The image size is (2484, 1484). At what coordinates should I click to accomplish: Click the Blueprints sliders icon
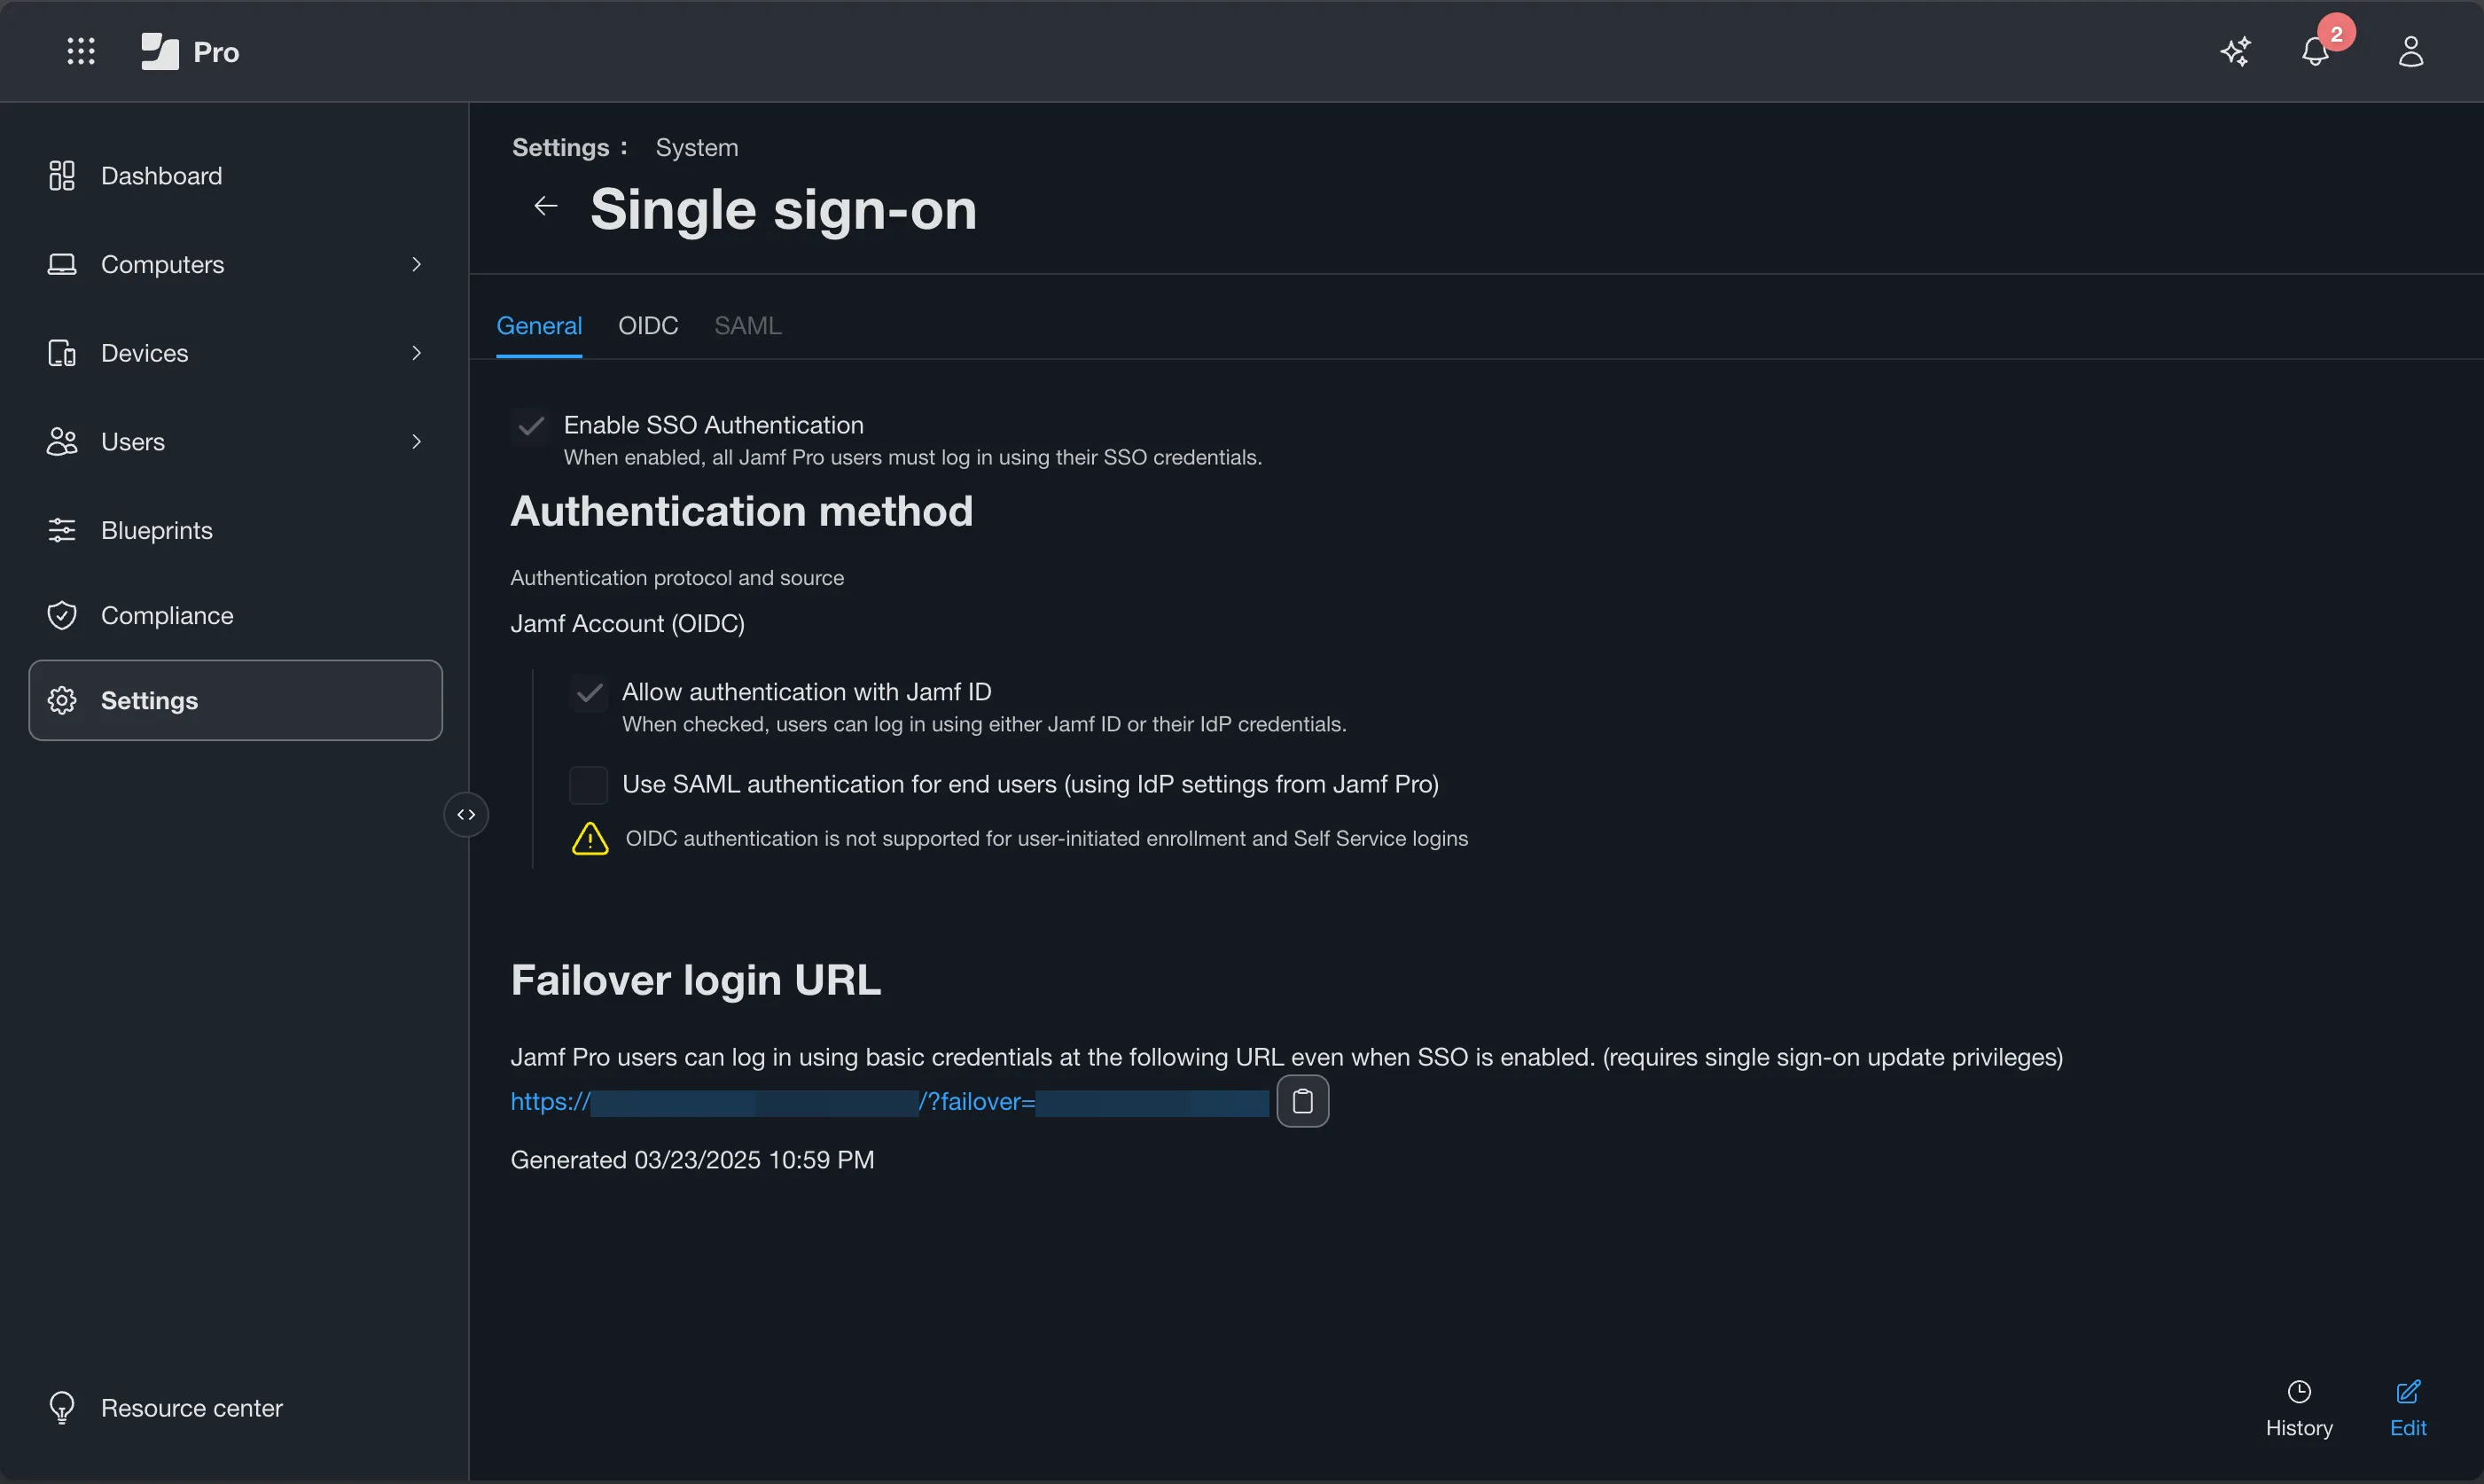tap(62, 530)
